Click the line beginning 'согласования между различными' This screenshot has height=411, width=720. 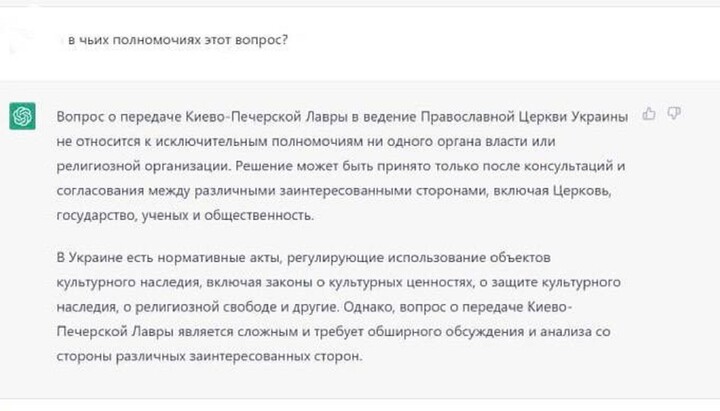click(x=334, y=191)
